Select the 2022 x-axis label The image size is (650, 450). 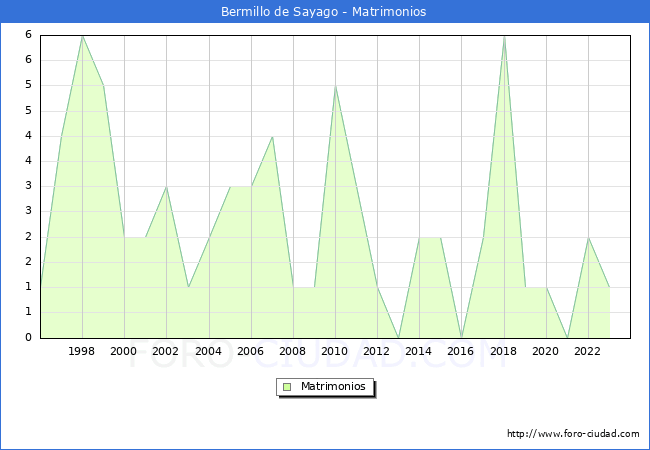588,351
